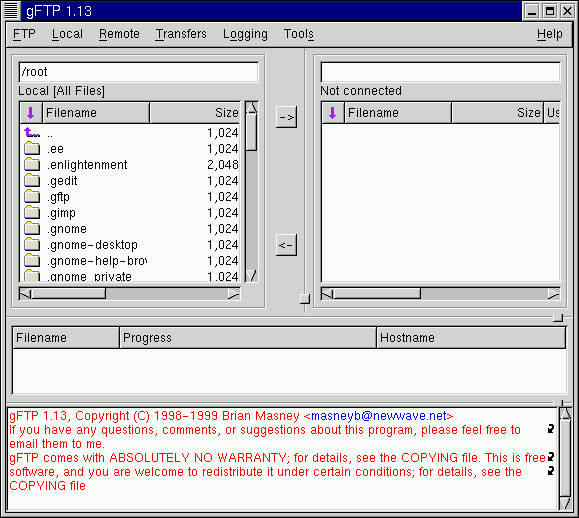Screen dimensions: 579x518
Task: Click the '.ee' filename text
Action: (x=55, y=149)
